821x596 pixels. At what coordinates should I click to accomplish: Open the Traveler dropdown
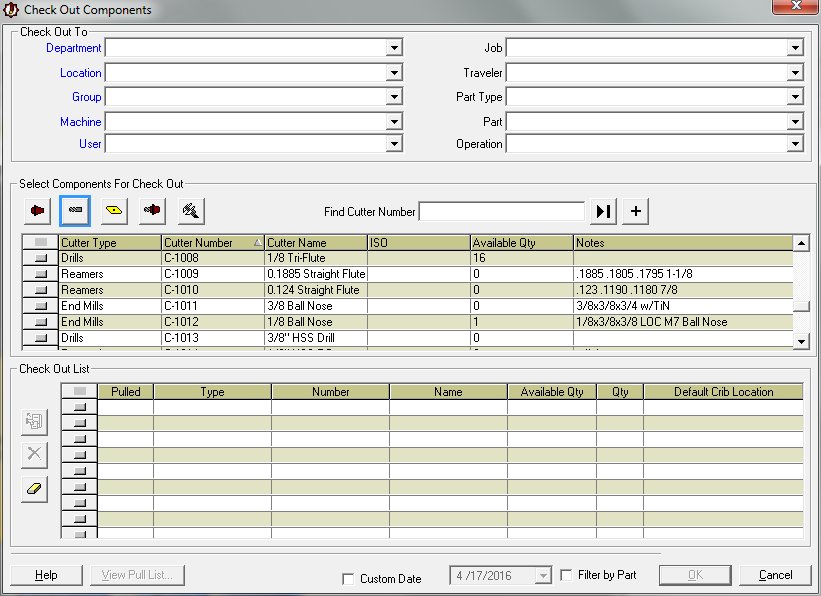[x=795, y=72]
